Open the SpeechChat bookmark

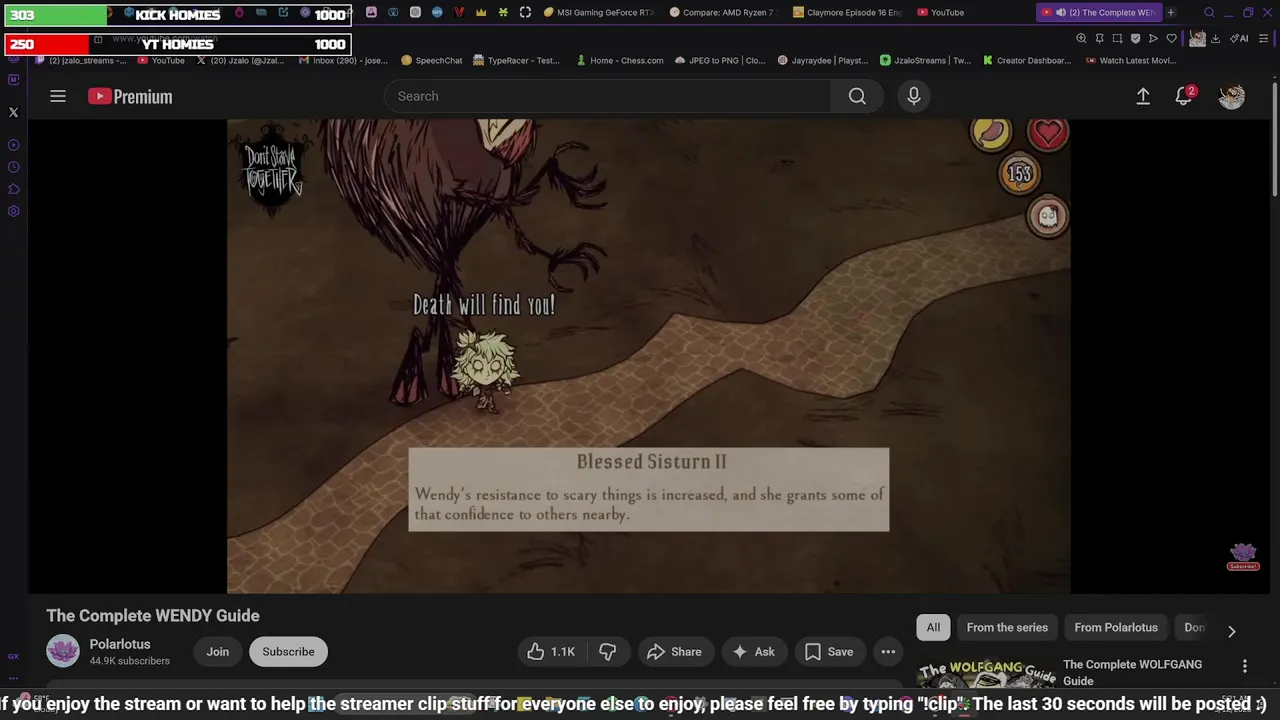coord(431,60)
